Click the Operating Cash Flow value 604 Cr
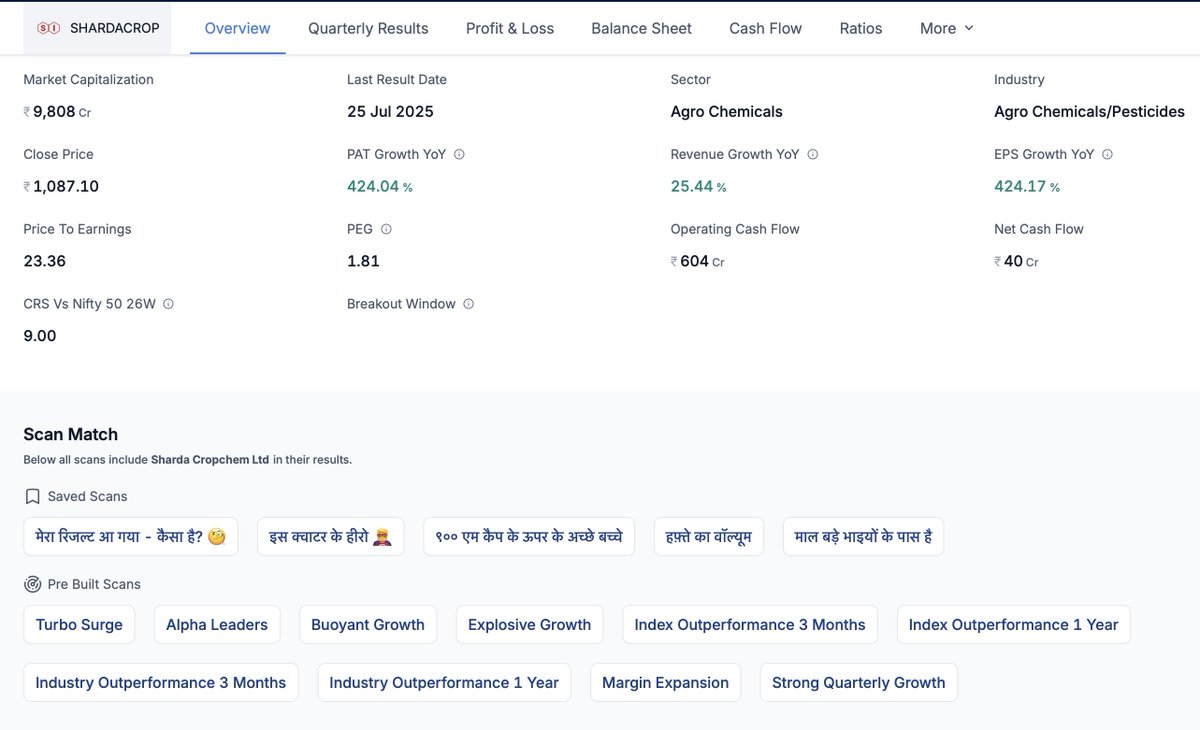The width and height of the screenshot is (1200, 730). [x=697, y=261]
